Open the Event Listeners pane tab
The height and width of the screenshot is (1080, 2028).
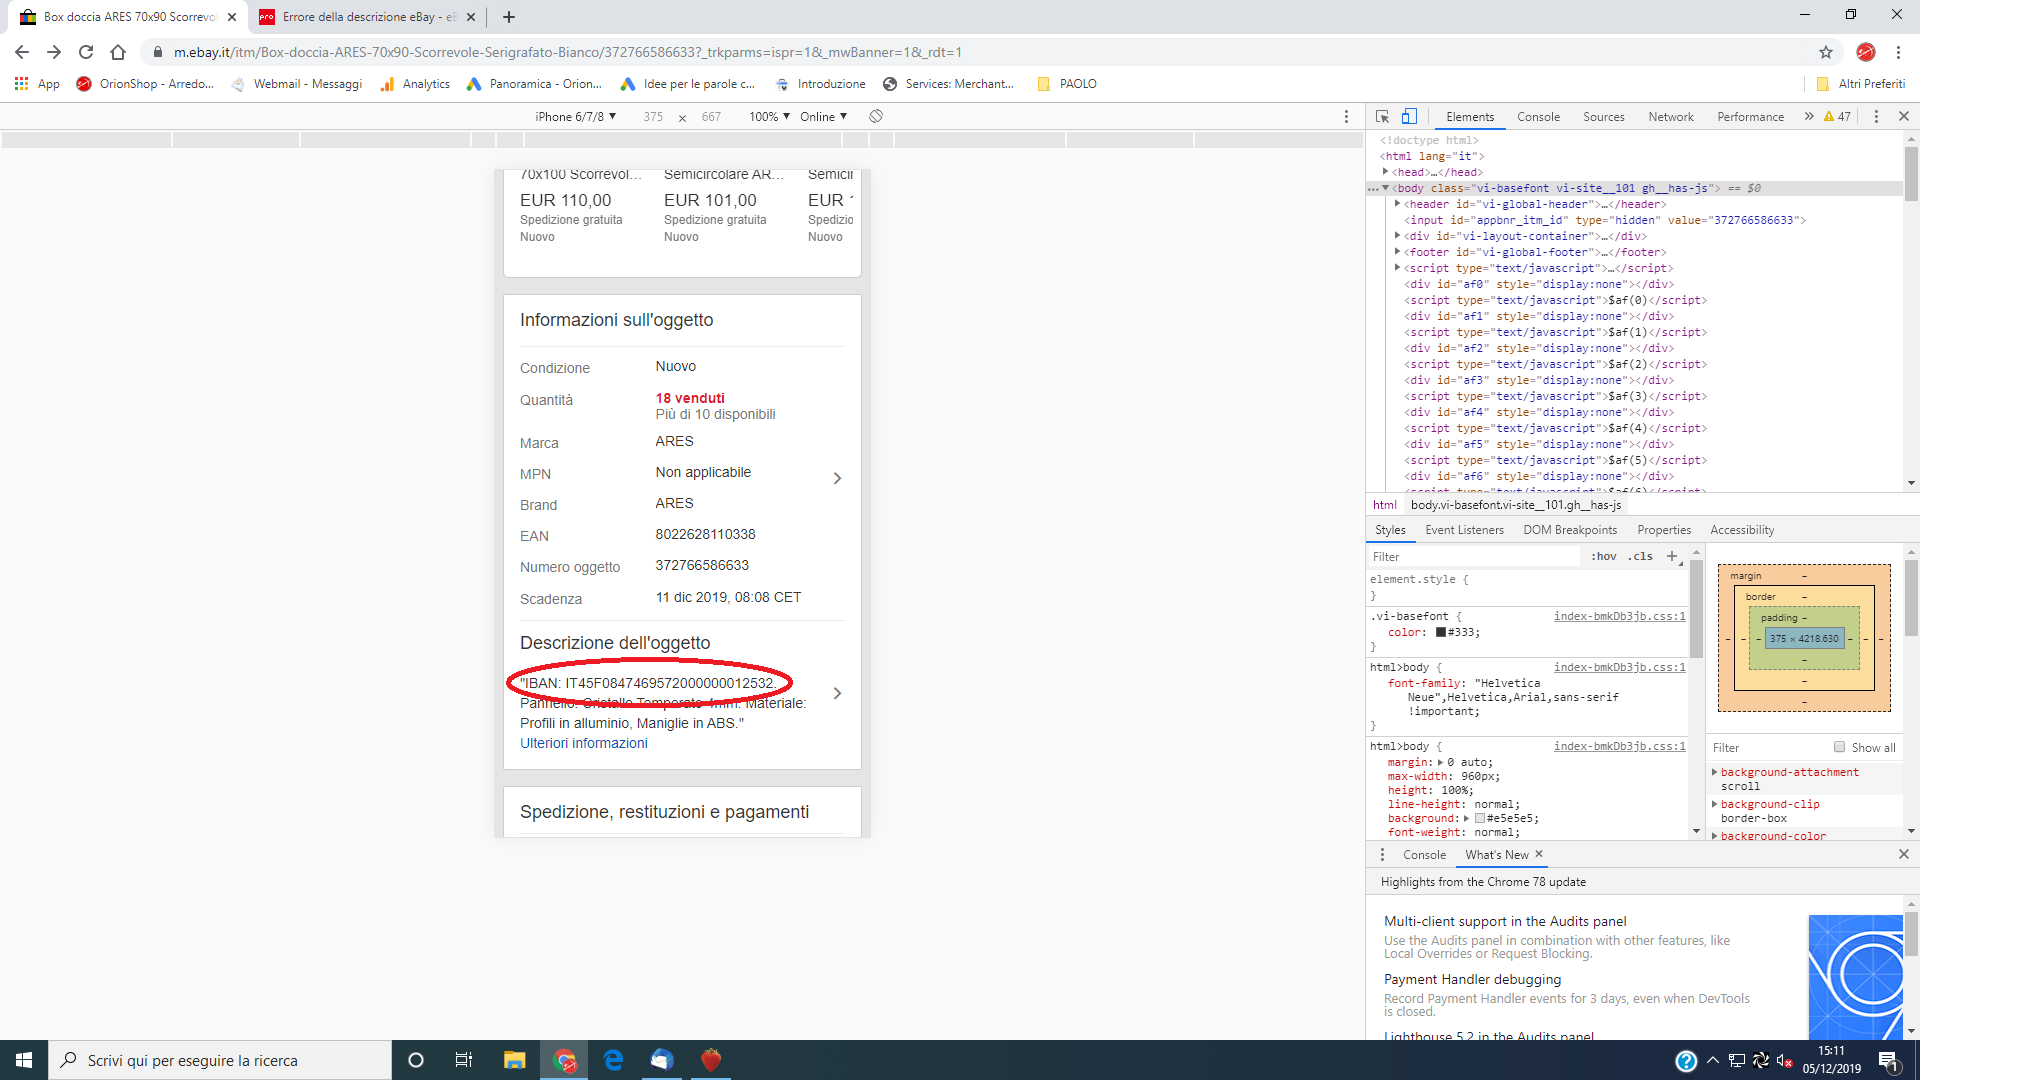click(x=1464, y=530)
